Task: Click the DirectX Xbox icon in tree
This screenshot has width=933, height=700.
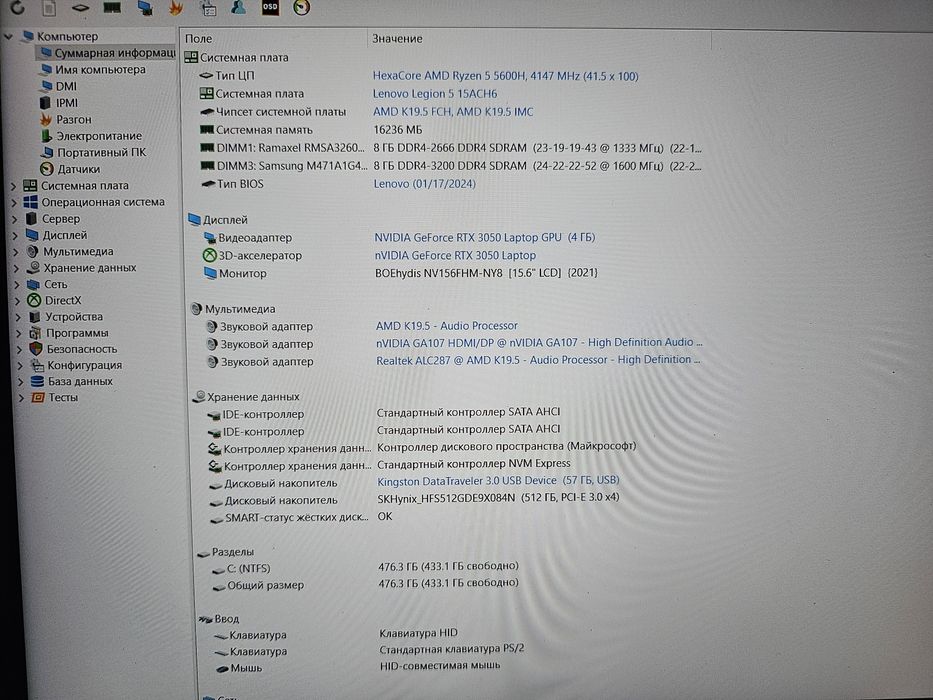Action: 34,301
